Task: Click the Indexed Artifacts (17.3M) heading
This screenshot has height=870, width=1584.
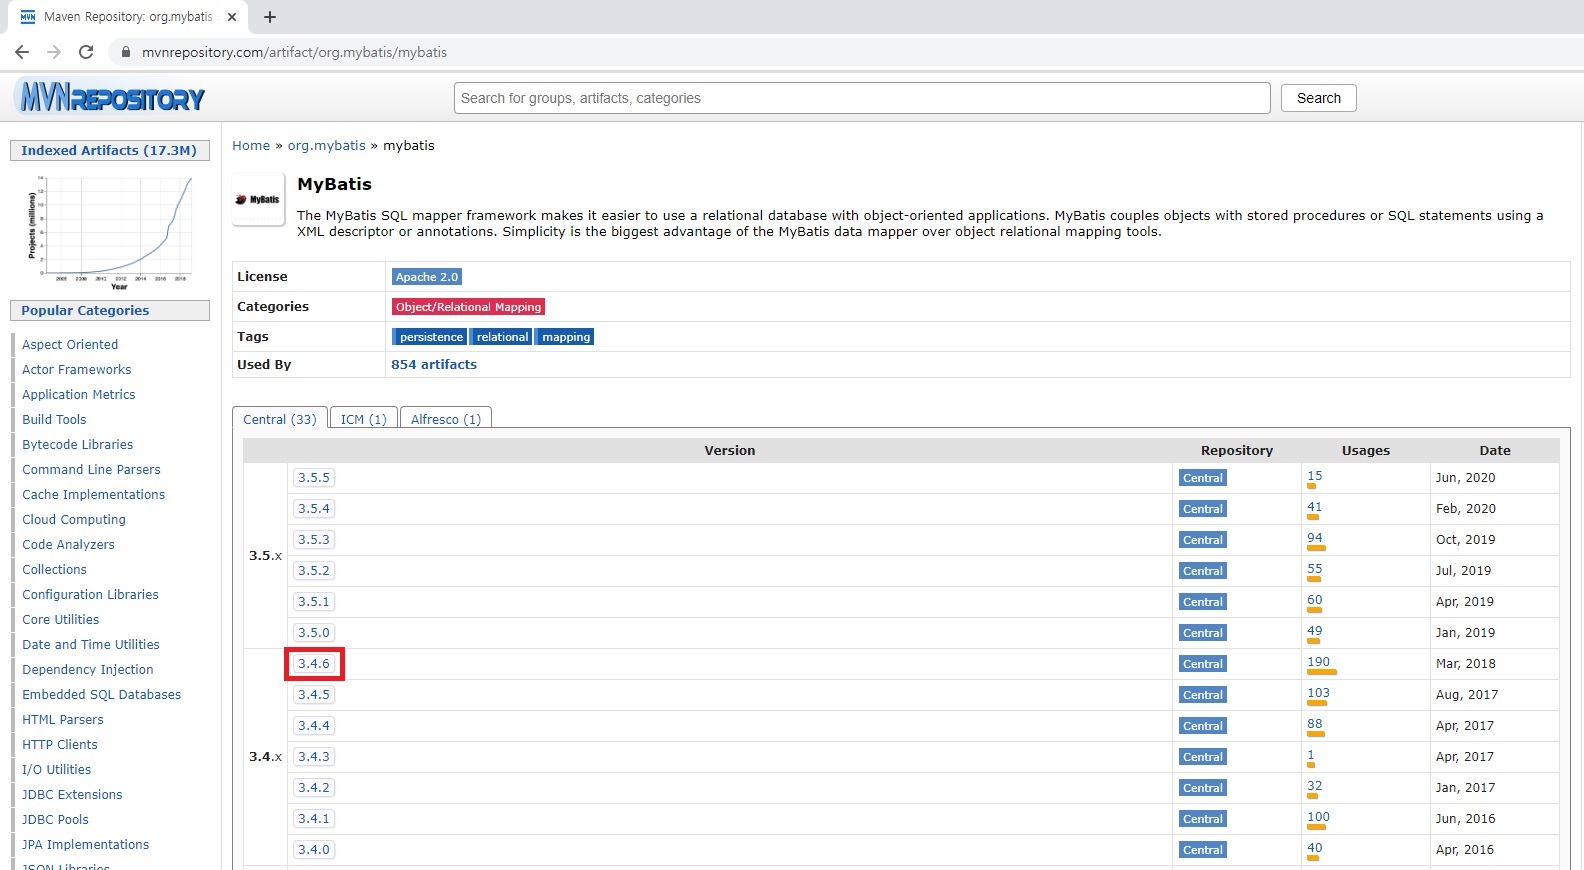Action: coord(109,150)
